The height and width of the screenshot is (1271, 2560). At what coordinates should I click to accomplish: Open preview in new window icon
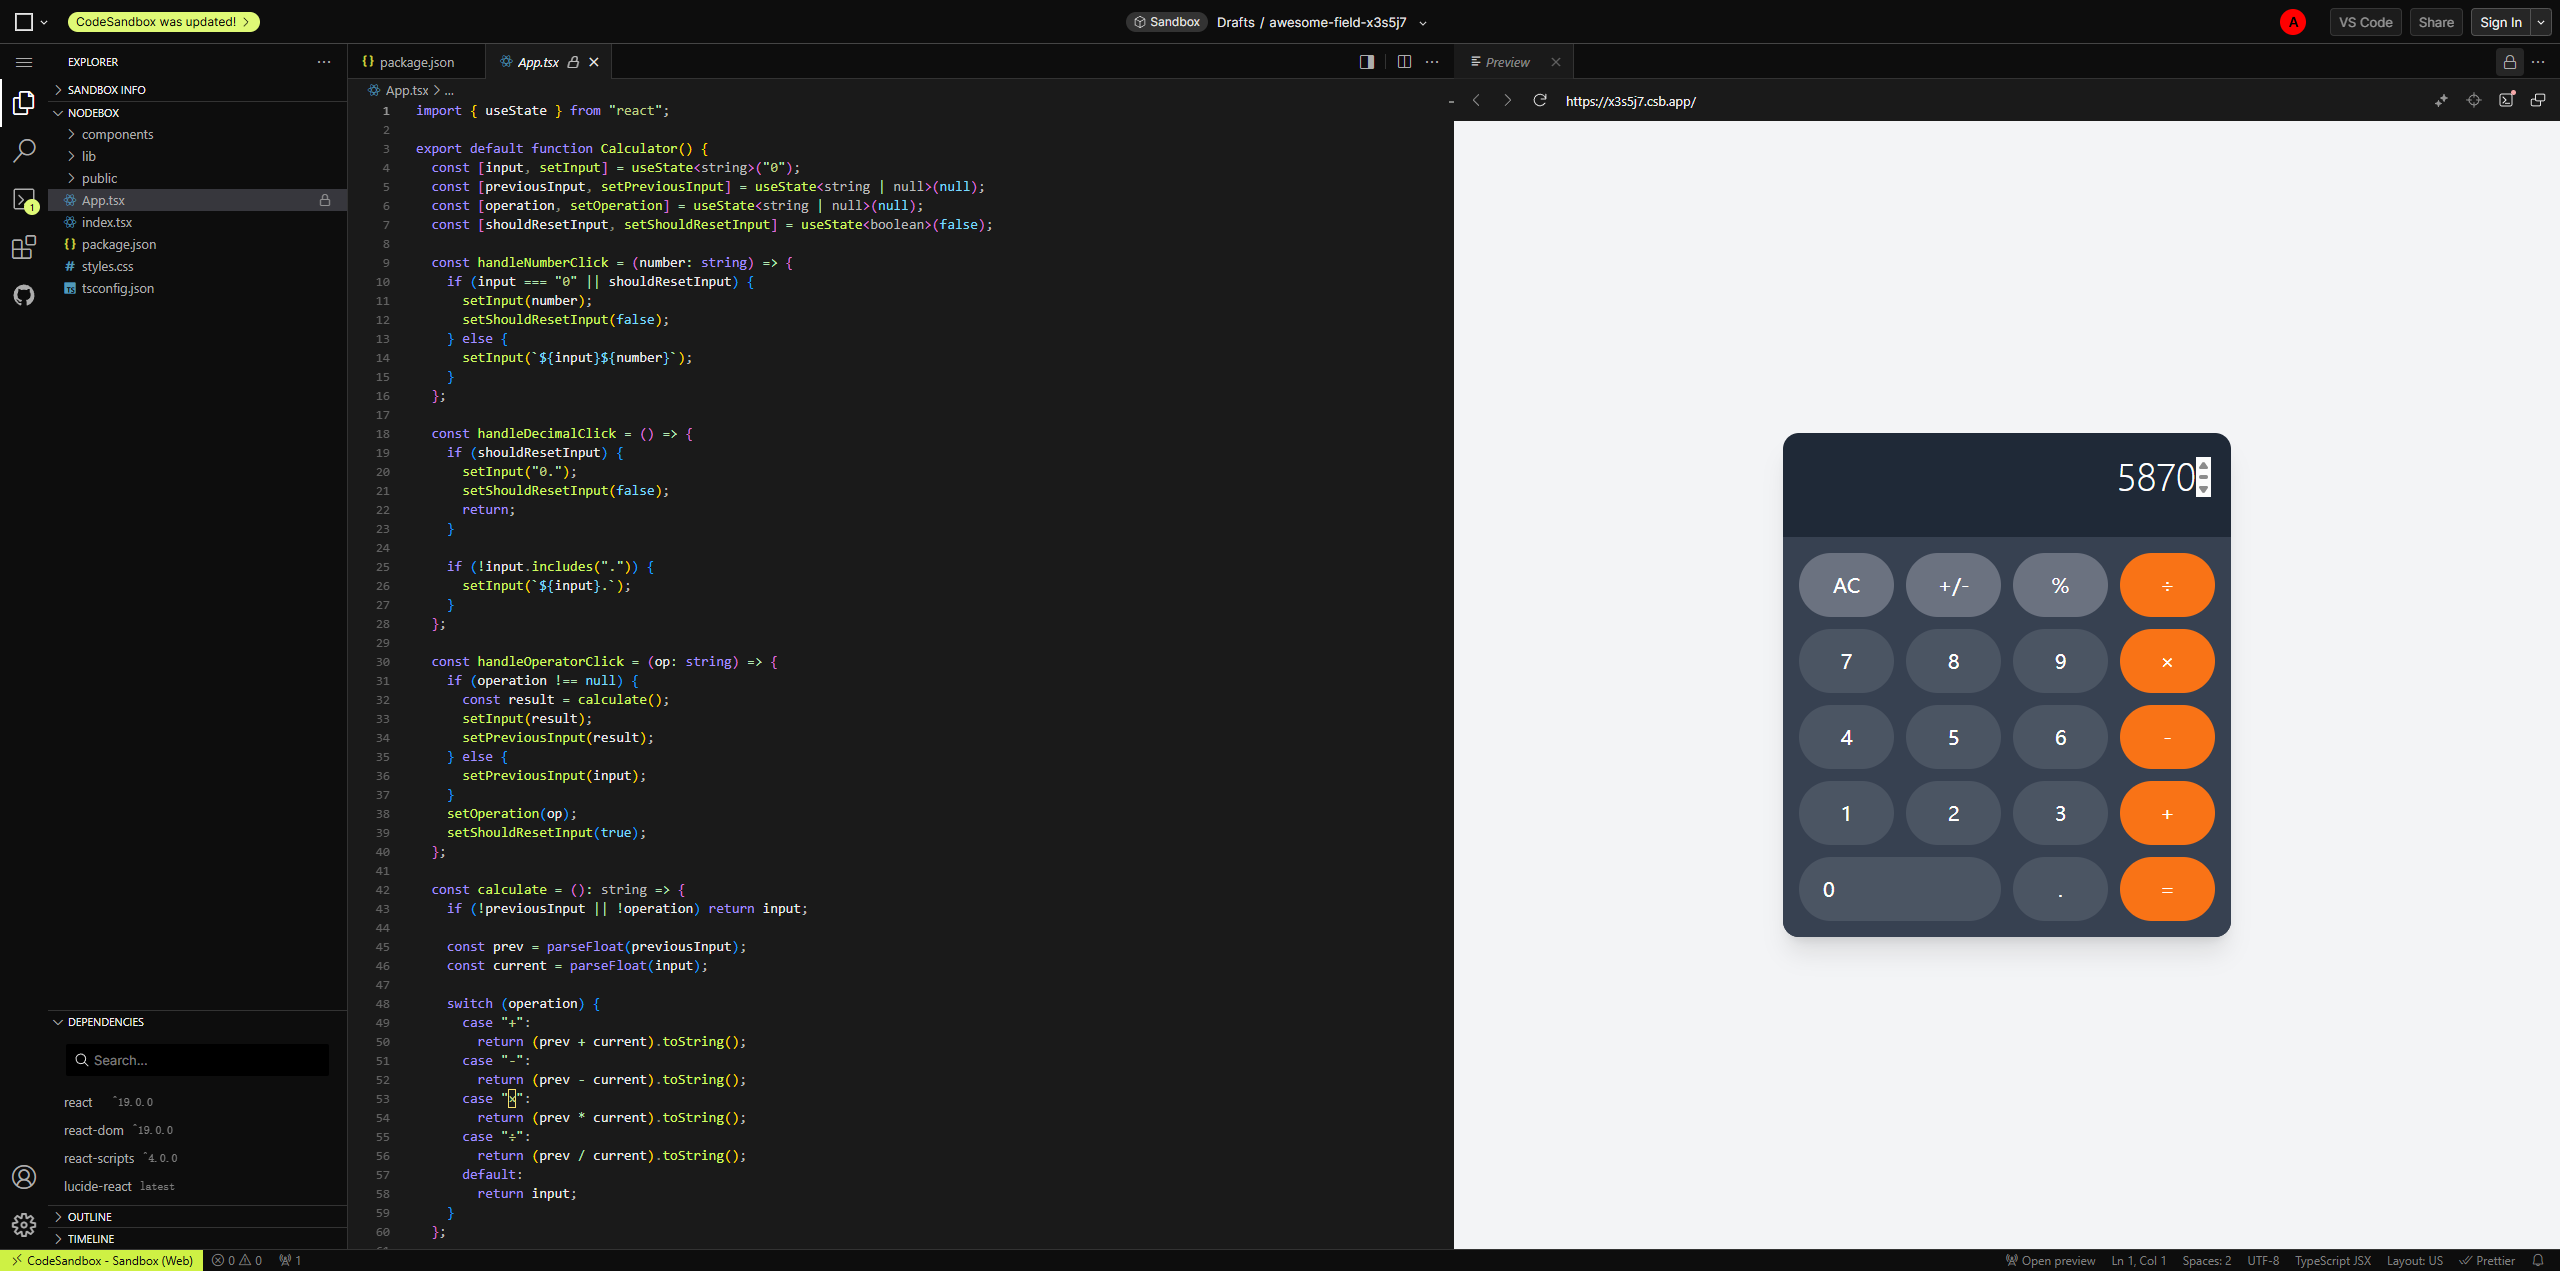(2538, 100)
